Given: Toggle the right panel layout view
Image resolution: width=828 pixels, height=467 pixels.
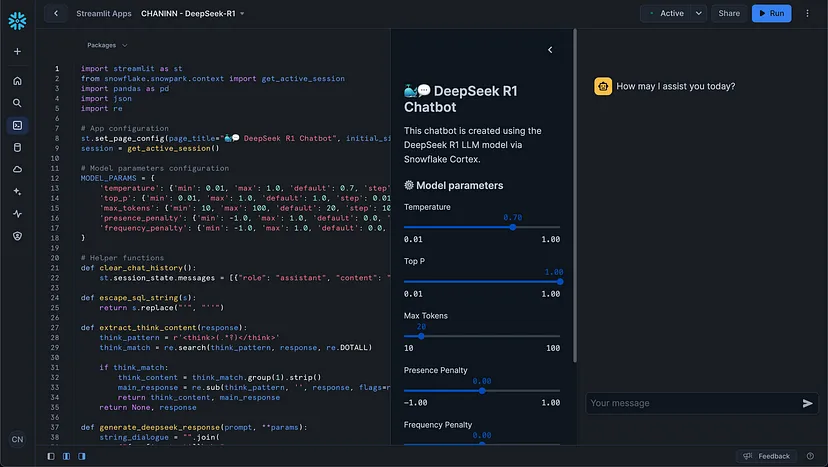Looking at the screenshot, I should coord(82,456).
